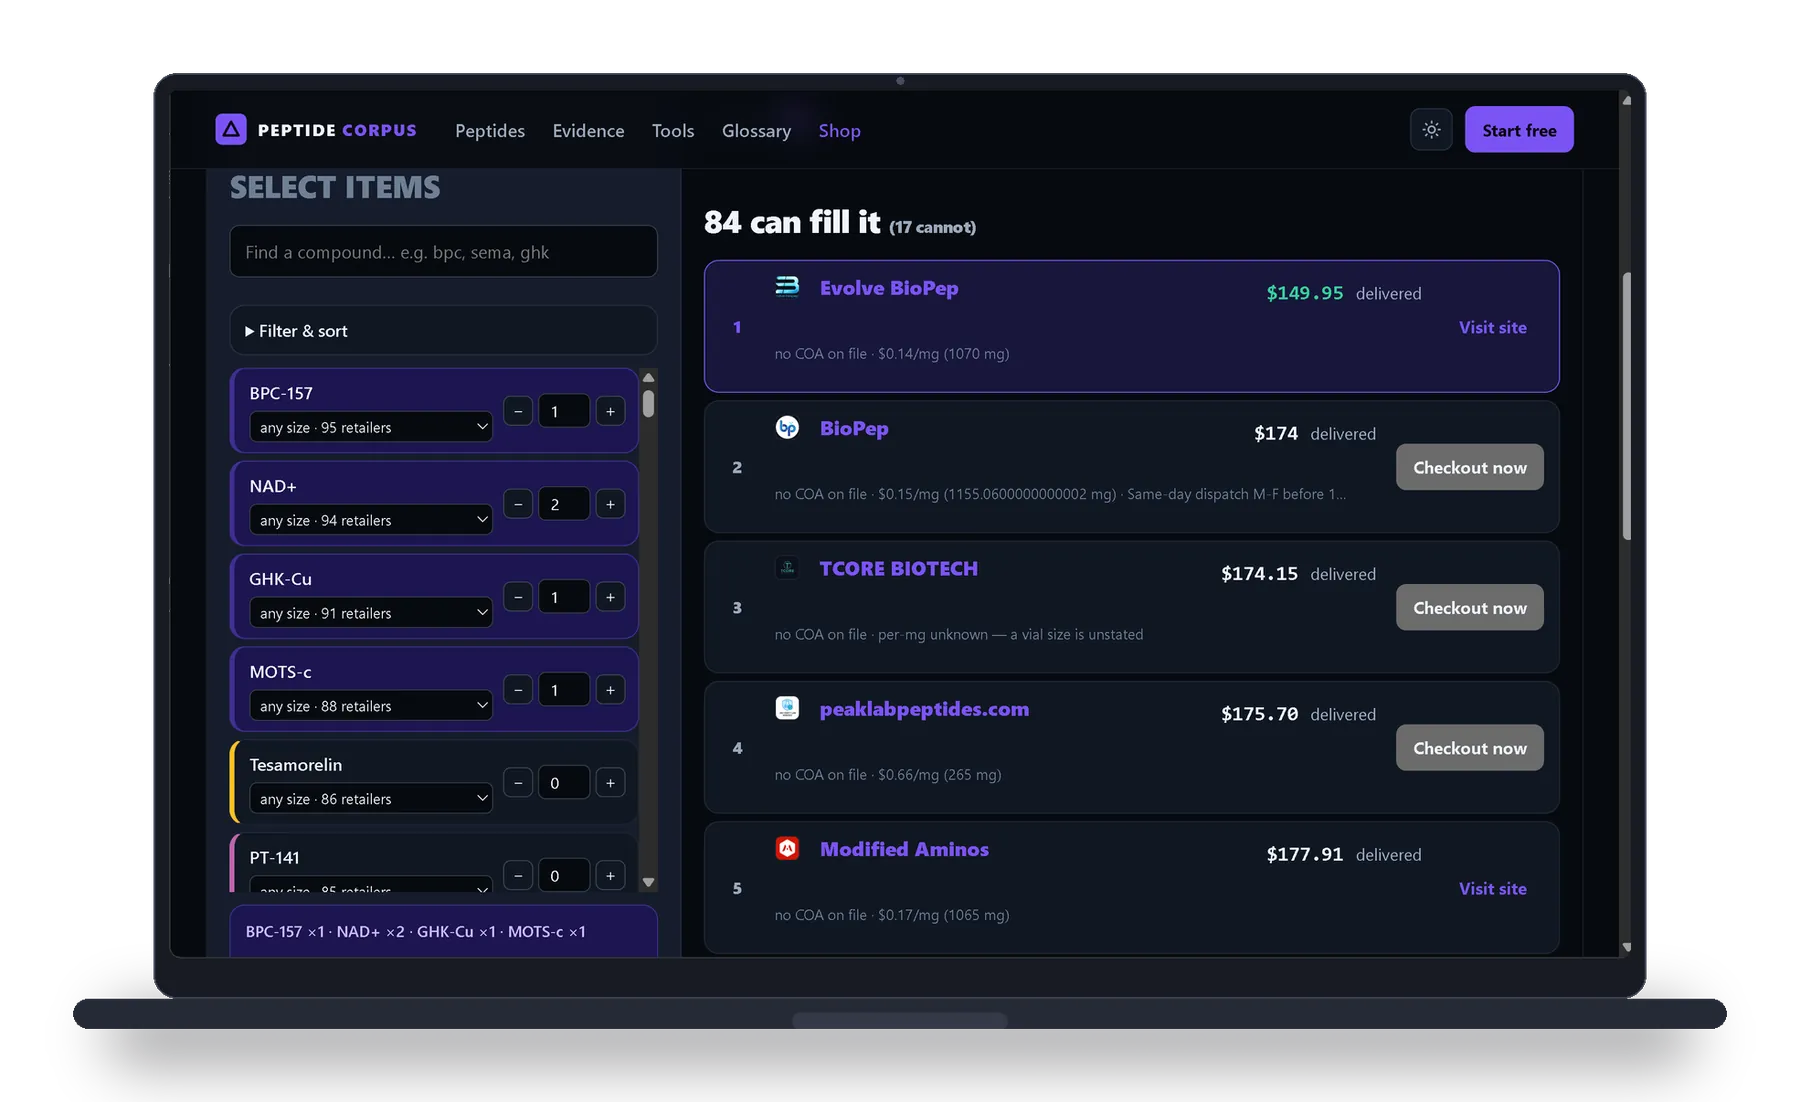Focus the Find a compound search field
The image size is (1800, 1102).
click(x=443, y=251)
